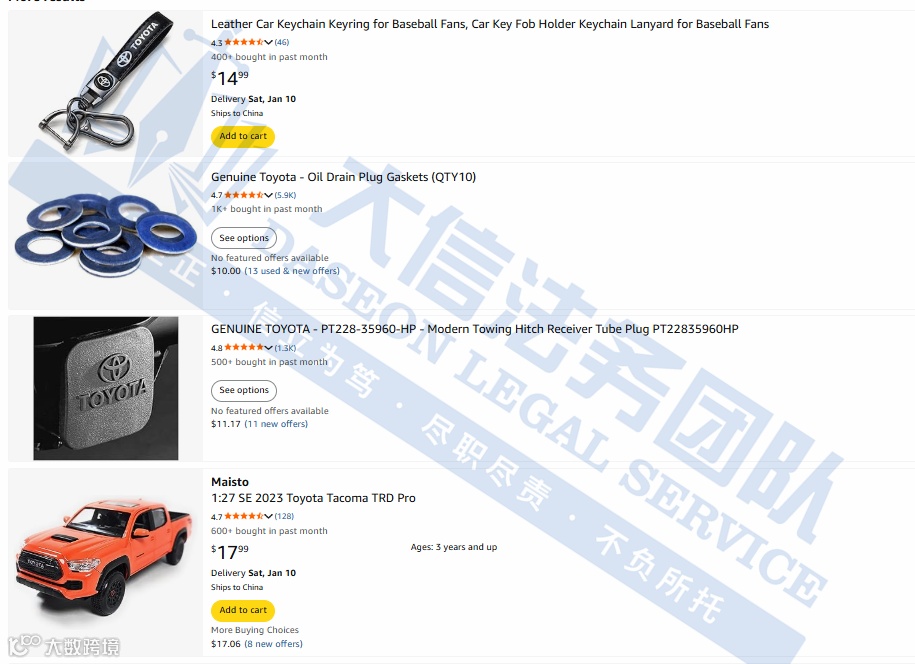Open the orange Tacoma toy truck image
The height and width of the screenshot is (664, 915).
point(106,562)
